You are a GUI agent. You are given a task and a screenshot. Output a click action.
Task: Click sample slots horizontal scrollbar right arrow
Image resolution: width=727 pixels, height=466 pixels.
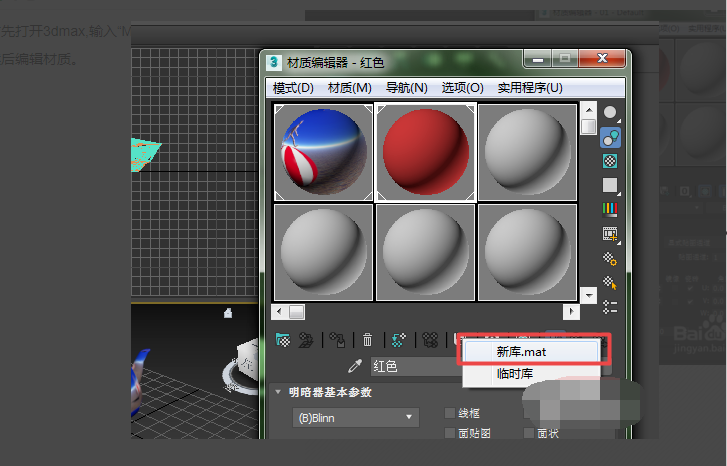(x=571, y=312)
